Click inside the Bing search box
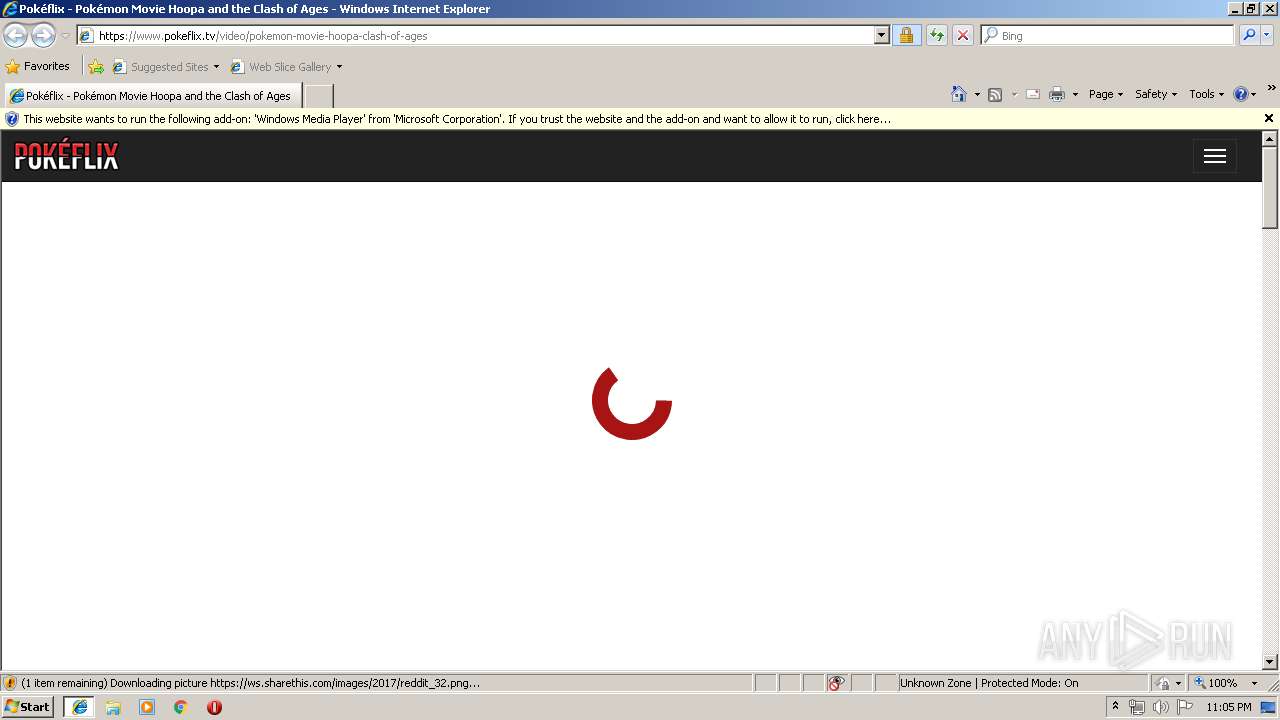This screenshot has height=720, width=1280. [1107, 36]
